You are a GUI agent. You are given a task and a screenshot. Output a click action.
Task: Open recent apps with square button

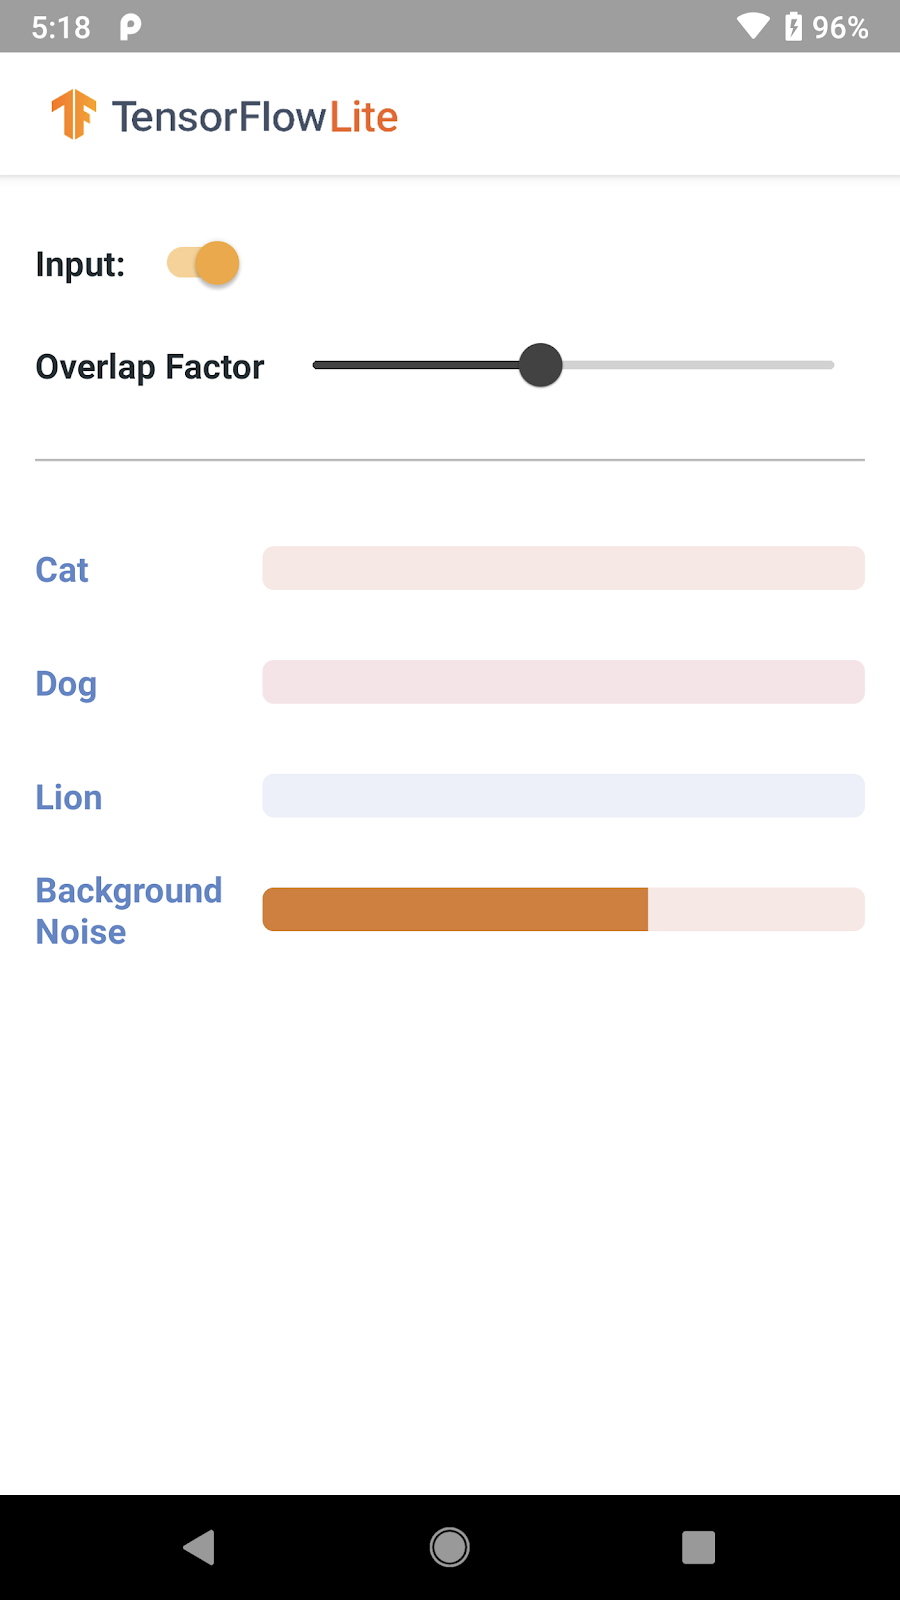click(x=698, y=1547)
